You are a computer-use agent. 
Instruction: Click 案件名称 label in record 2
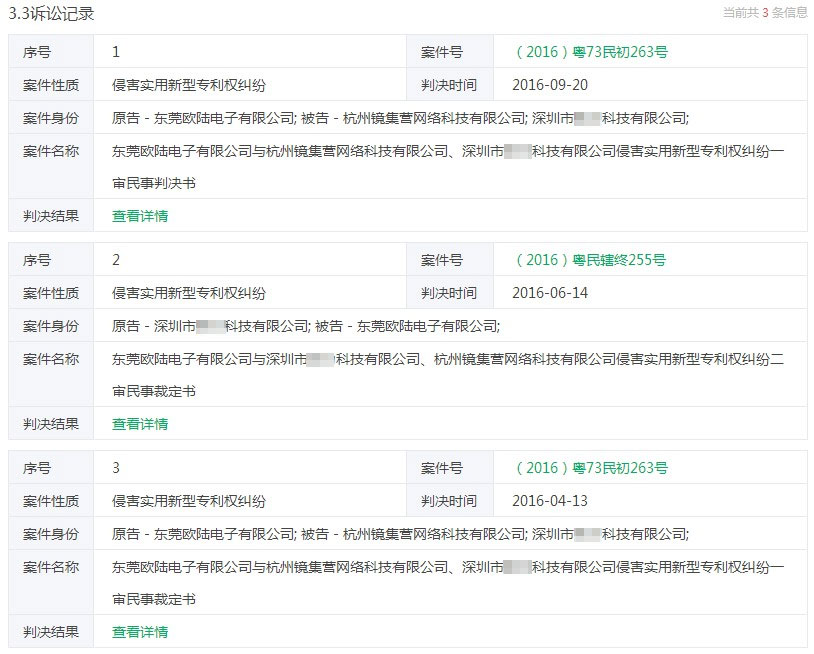tap(51, 360)
